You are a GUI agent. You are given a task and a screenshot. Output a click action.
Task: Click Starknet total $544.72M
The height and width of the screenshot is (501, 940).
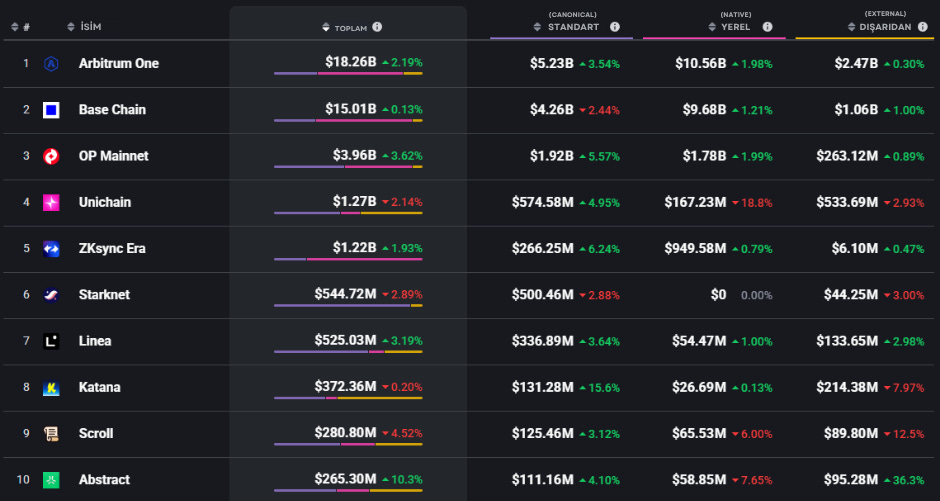pyautogui.click(x=345, y=294)
